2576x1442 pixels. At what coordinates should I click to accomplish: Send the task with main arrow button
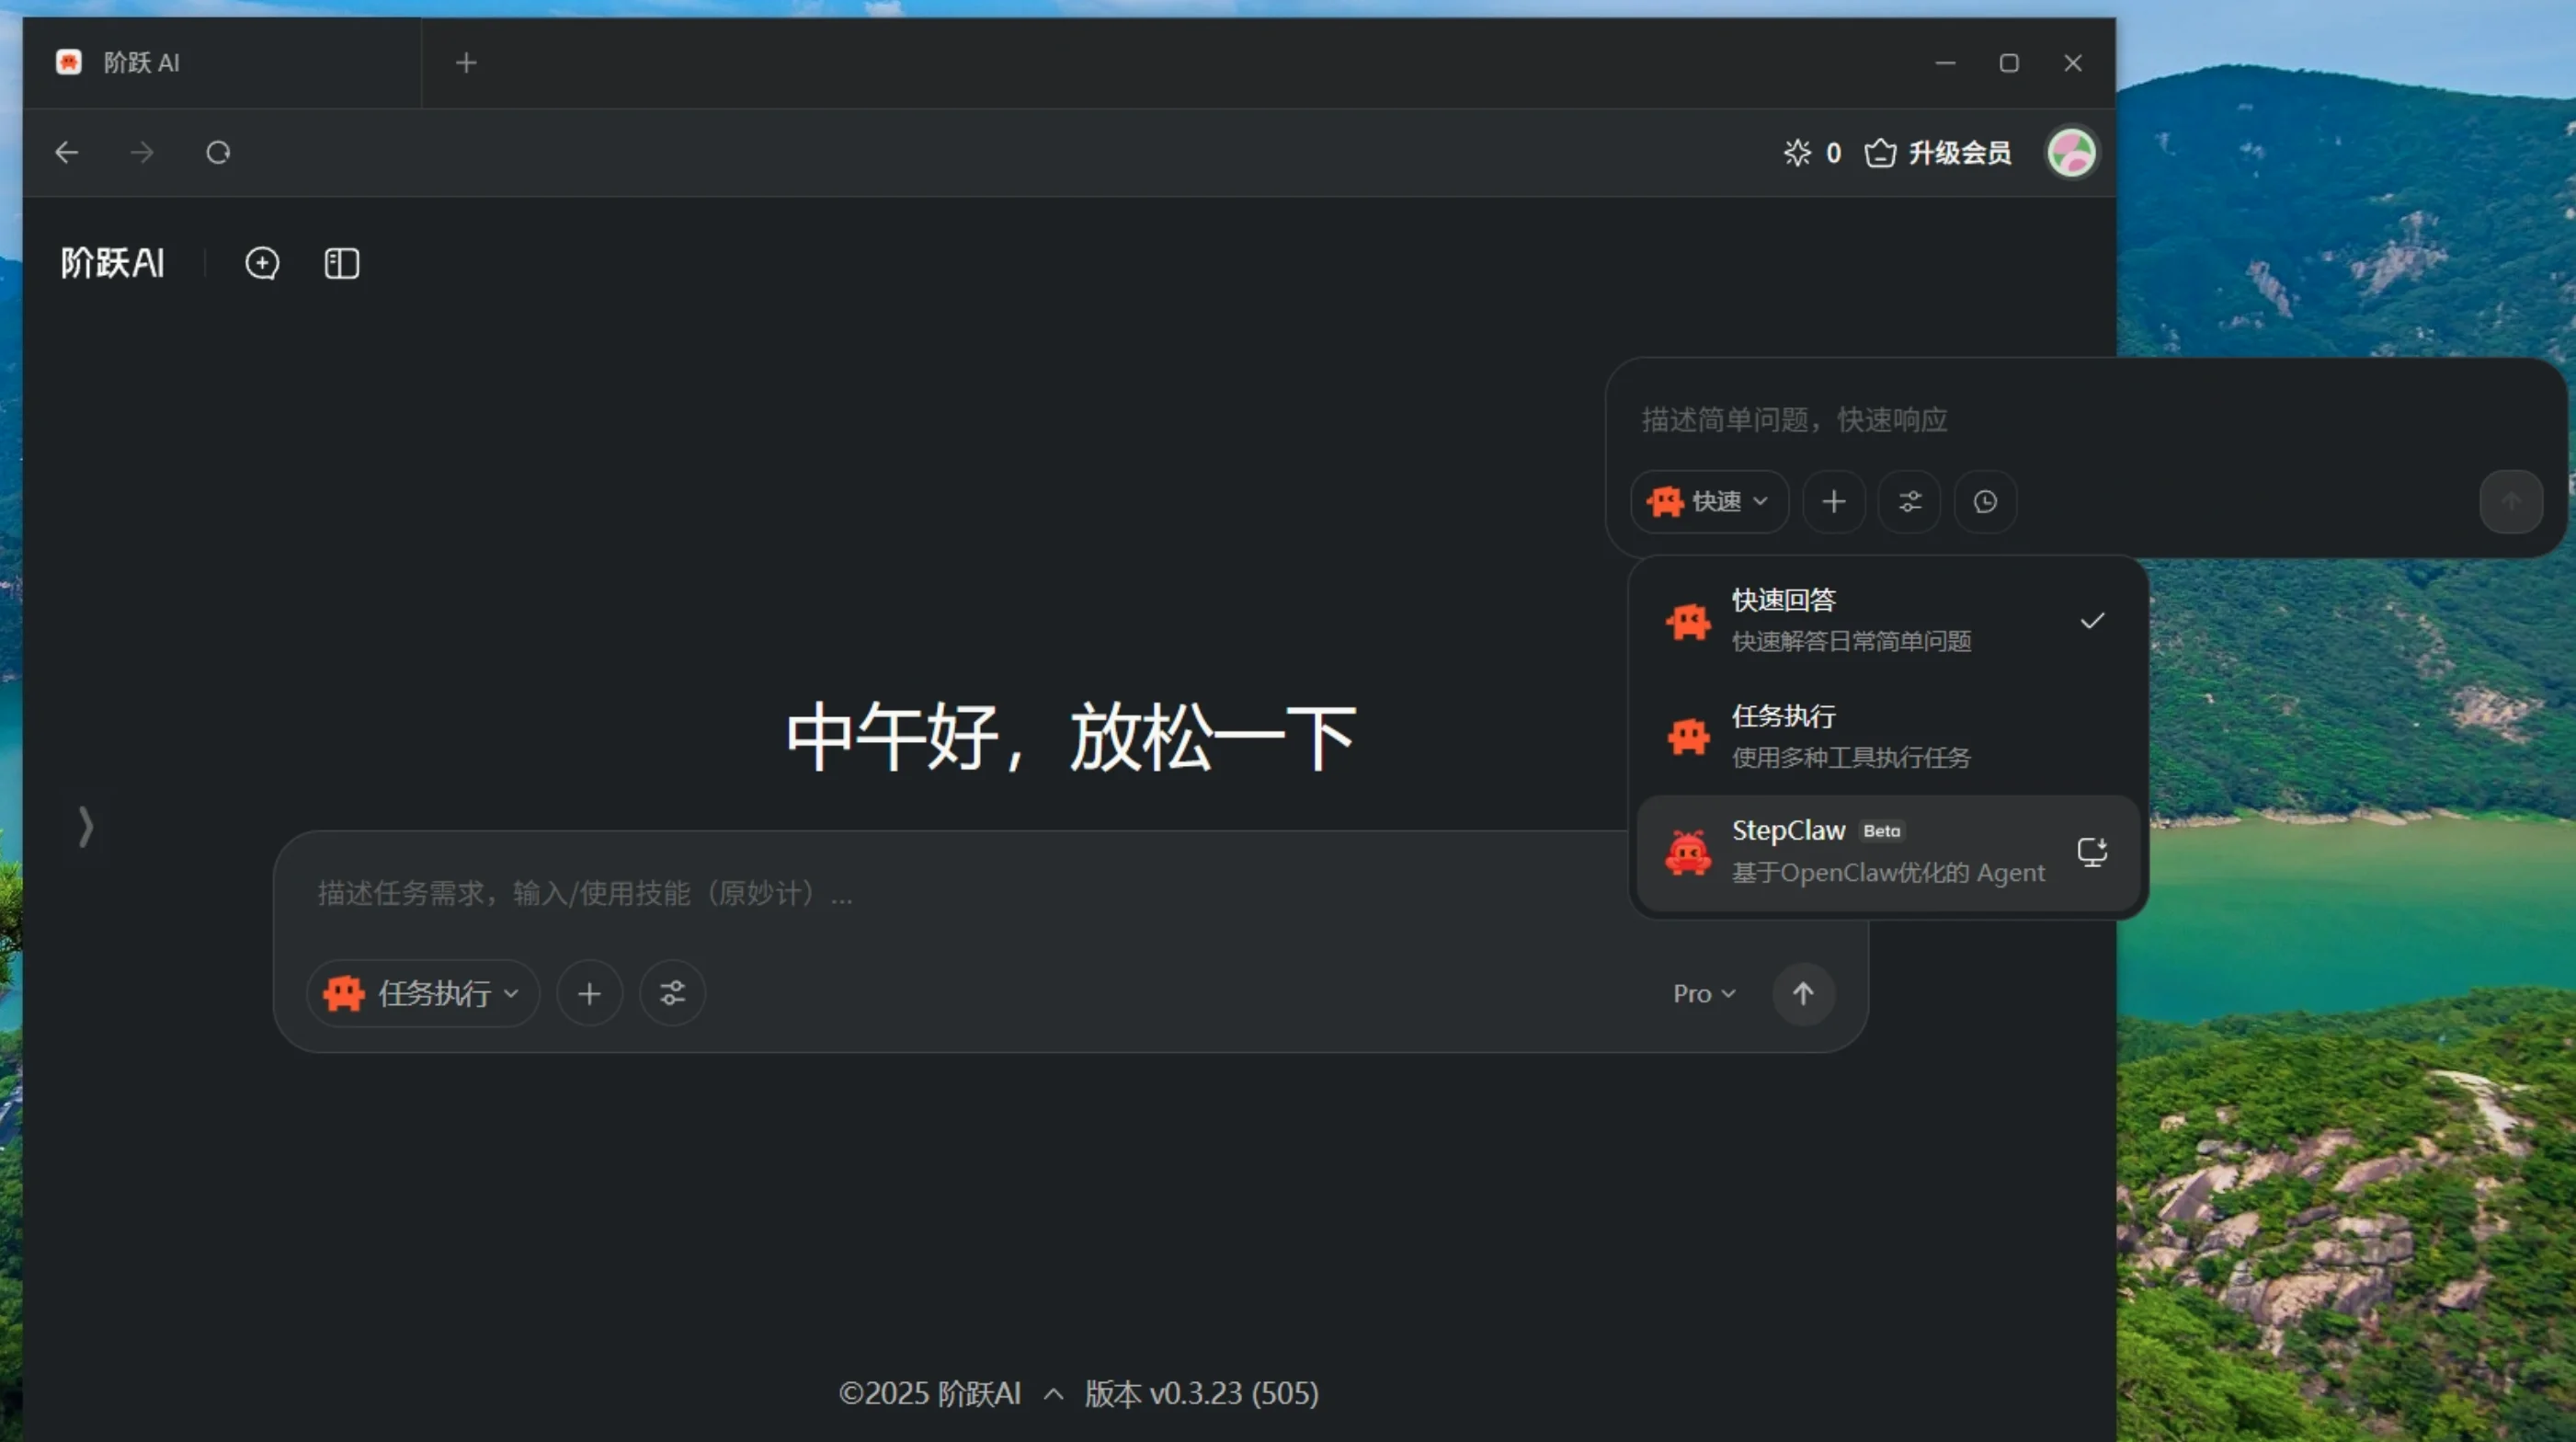tap(1803, 994)
